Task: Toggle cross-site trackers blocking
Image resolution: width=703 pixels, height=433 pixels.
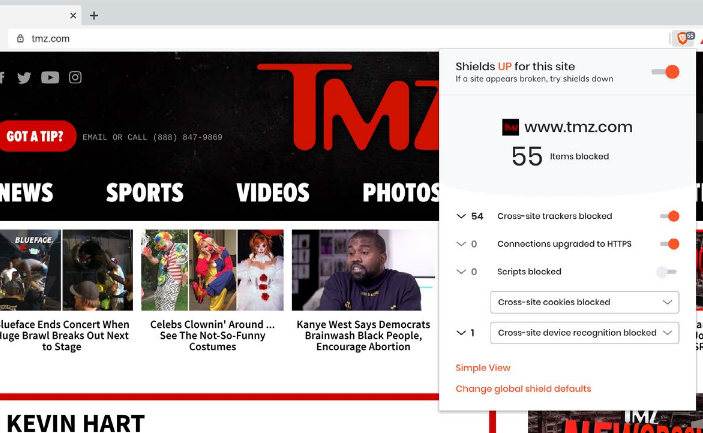Action: 669,216
